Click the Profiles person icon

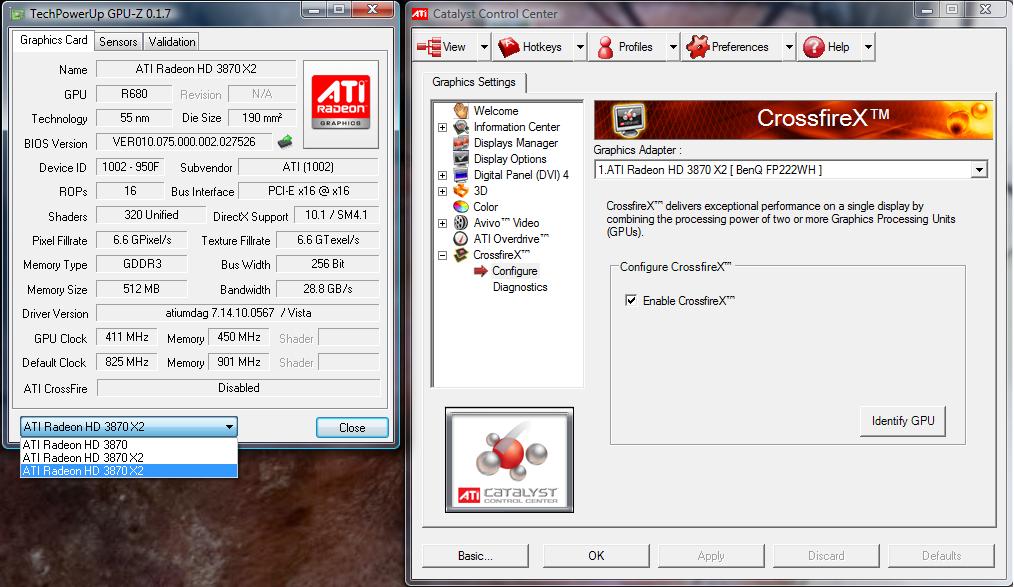pos(605,47)
